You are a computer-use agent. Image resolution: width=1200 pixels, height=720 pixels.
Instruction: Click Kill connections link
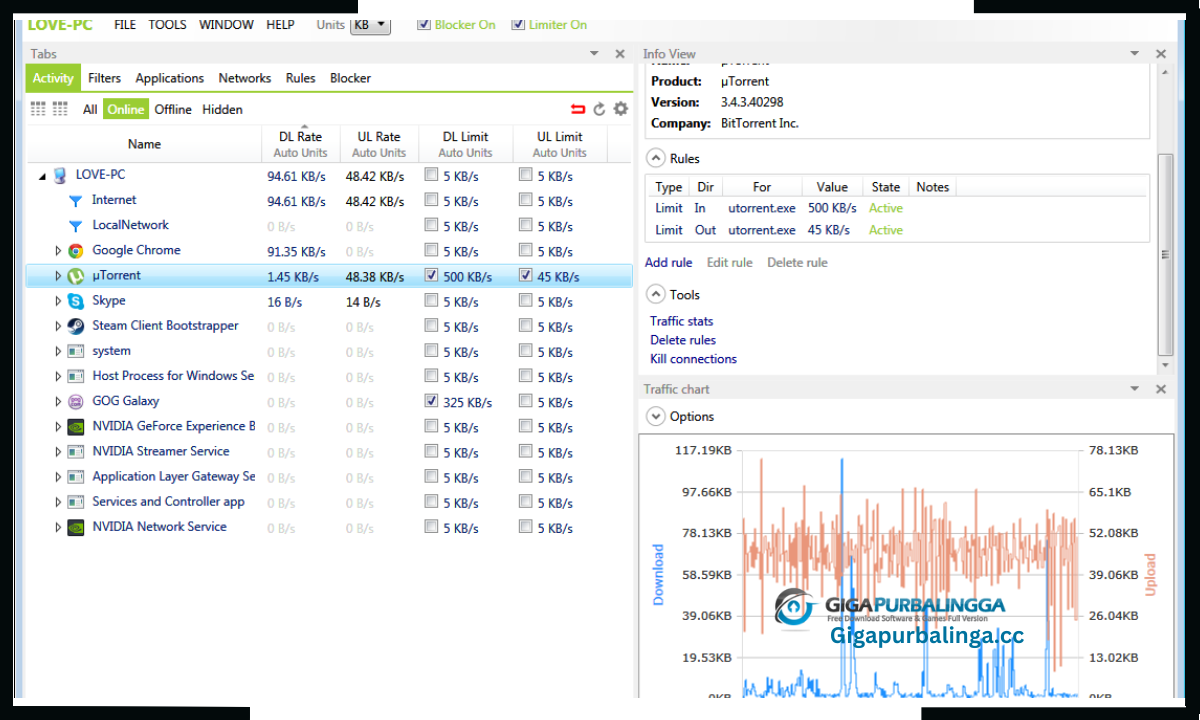[693, 359]
